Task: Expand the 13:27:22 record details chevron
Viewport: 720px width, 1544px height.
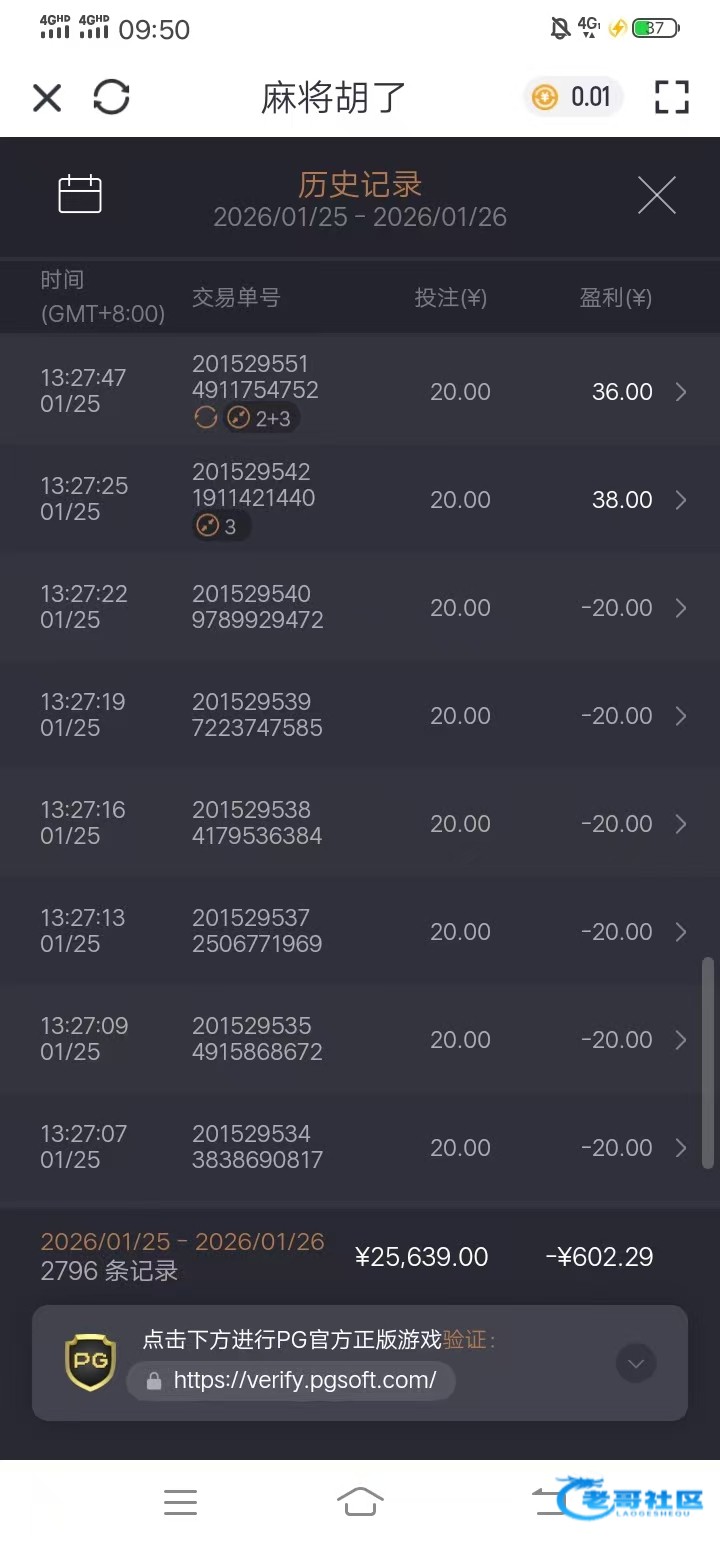Action: 681,608
